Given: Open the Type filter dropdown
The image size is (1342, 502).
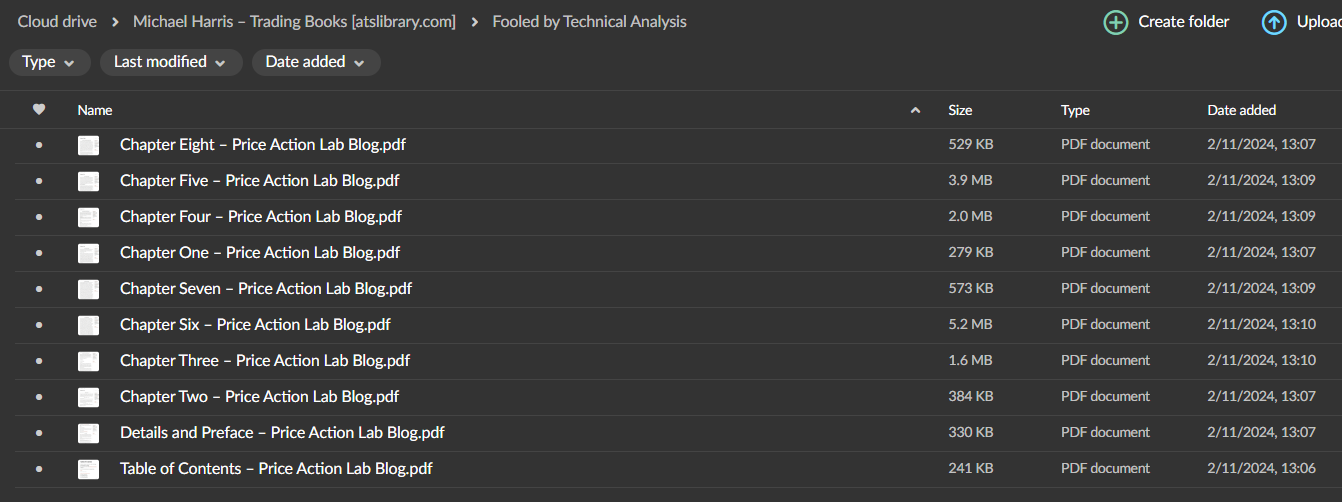Looking at the screenshot, I should (x=49, y=62).
